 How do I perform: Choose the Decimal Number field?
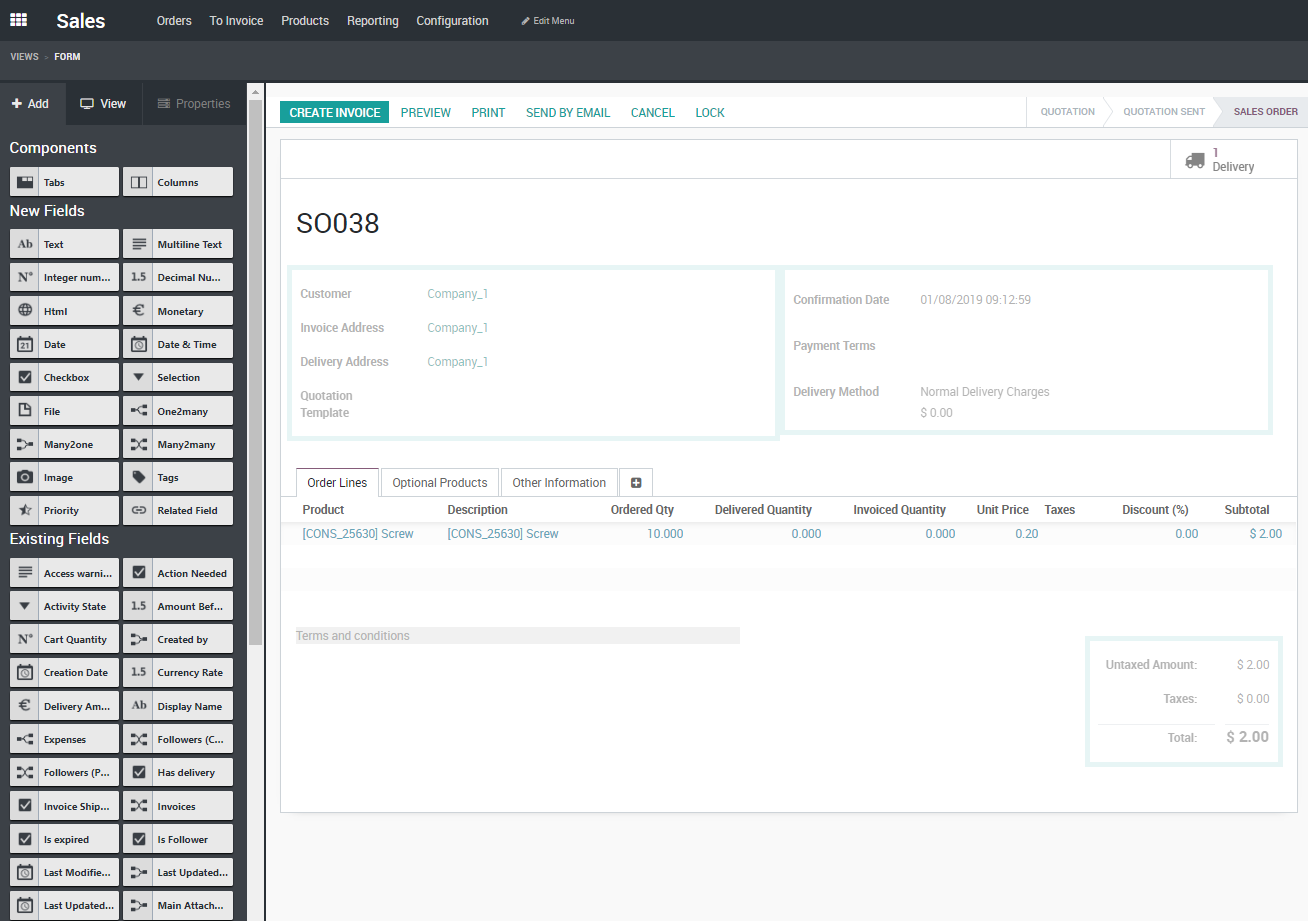point(178,277)
